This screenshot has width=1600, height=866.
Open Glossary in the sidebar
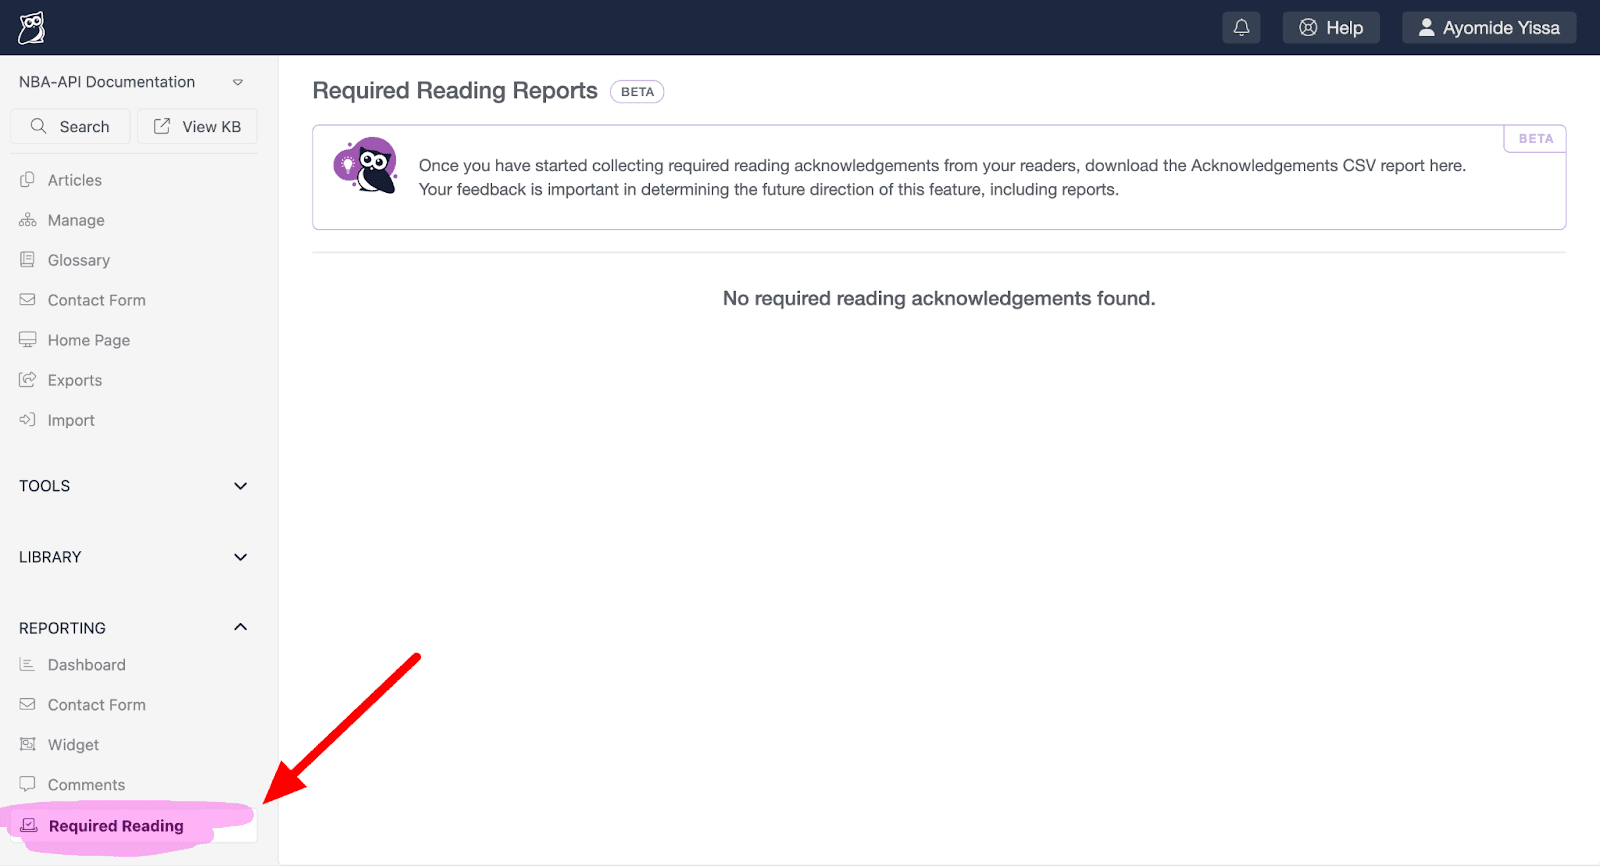pos(79,260)
